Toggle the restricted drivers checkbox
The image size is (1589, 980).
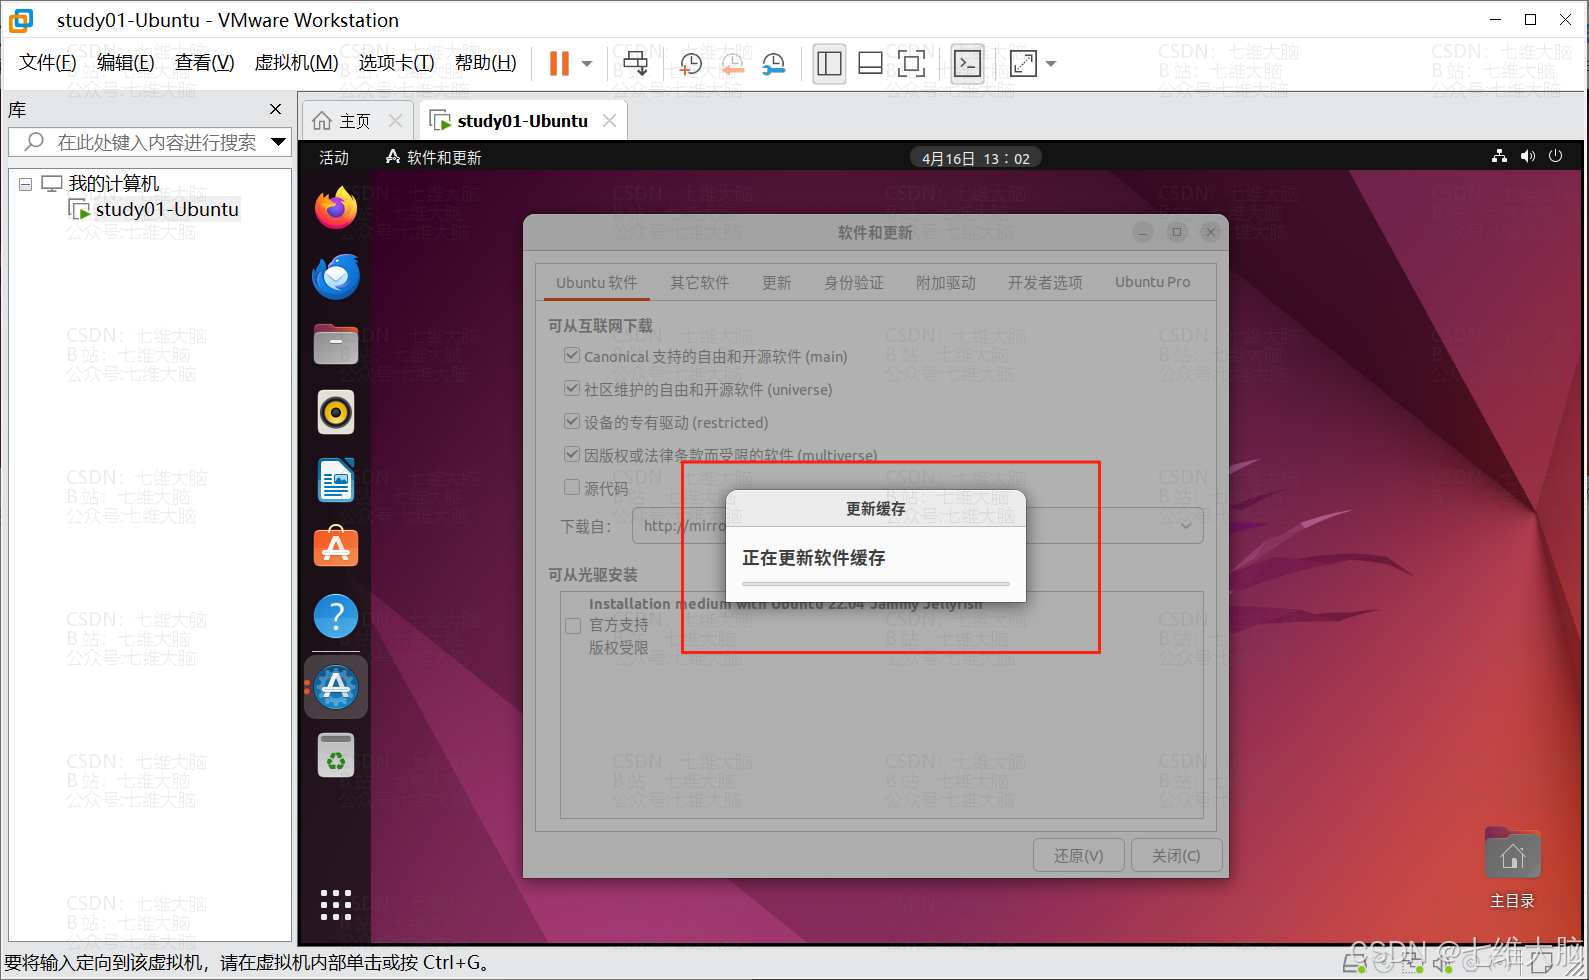pyautogui.click(x=572, y=421)
